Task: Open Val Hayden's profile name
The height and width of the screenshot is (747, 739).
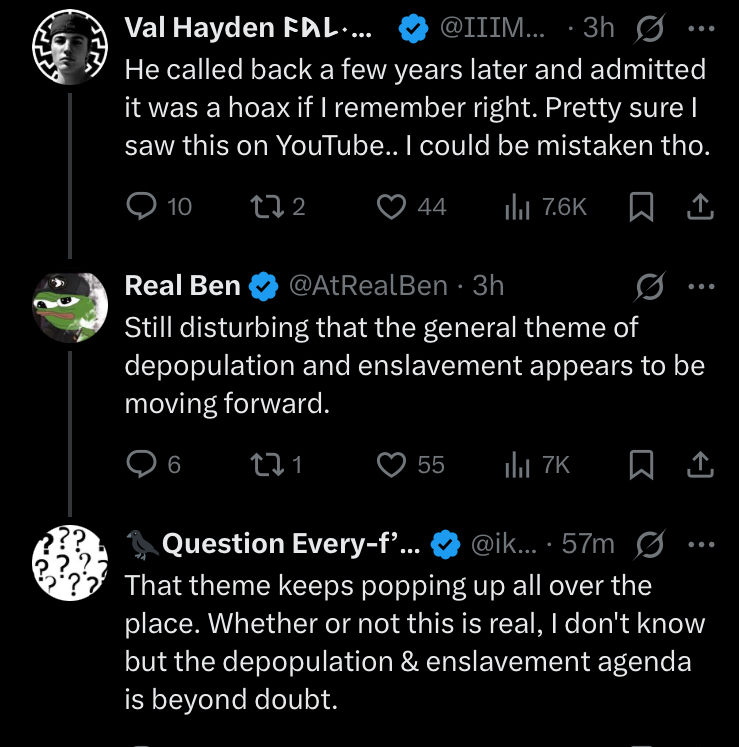Action: [245, 29]
